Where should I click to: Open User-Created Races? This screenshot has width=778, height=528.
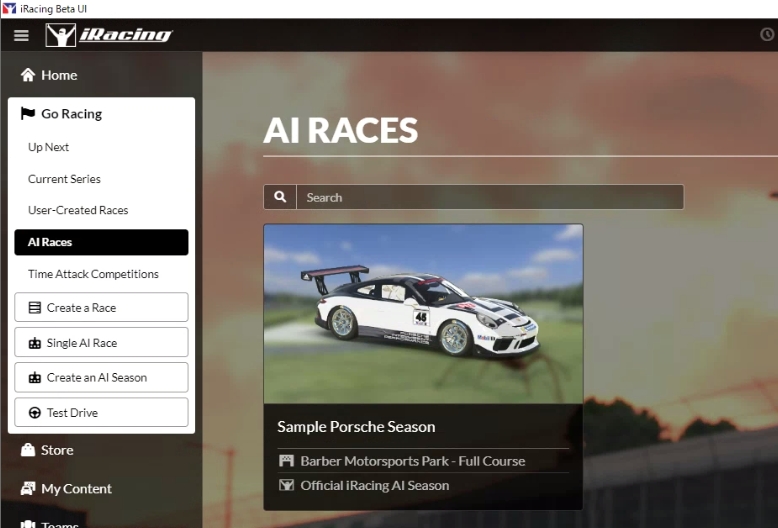pyautogui.click(x=78, y=210)
